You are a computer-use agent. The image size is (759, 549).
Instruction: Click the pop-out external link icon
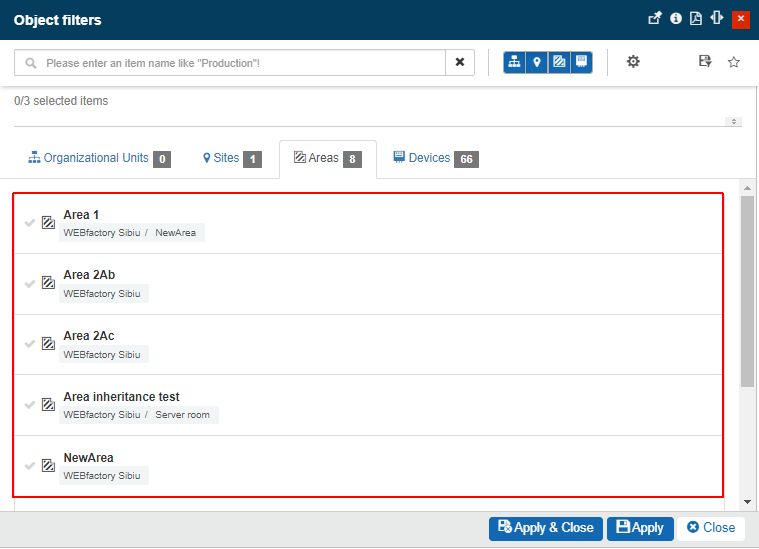tap(655, 18)
